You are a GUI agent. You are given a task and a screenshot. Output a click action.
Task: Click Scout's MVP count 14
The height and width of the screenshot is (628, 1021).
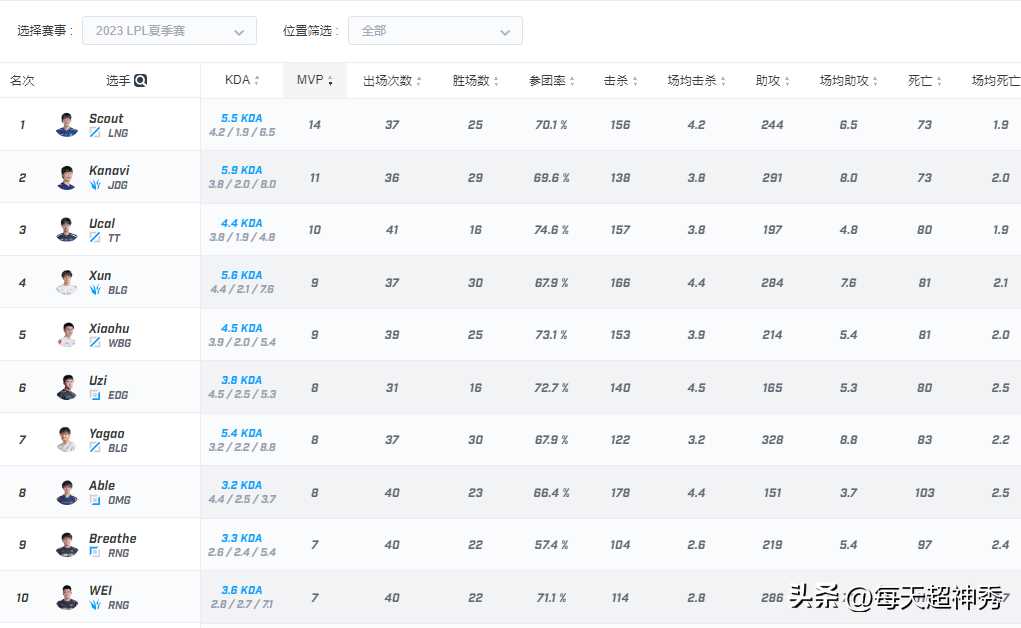point(315,124)
